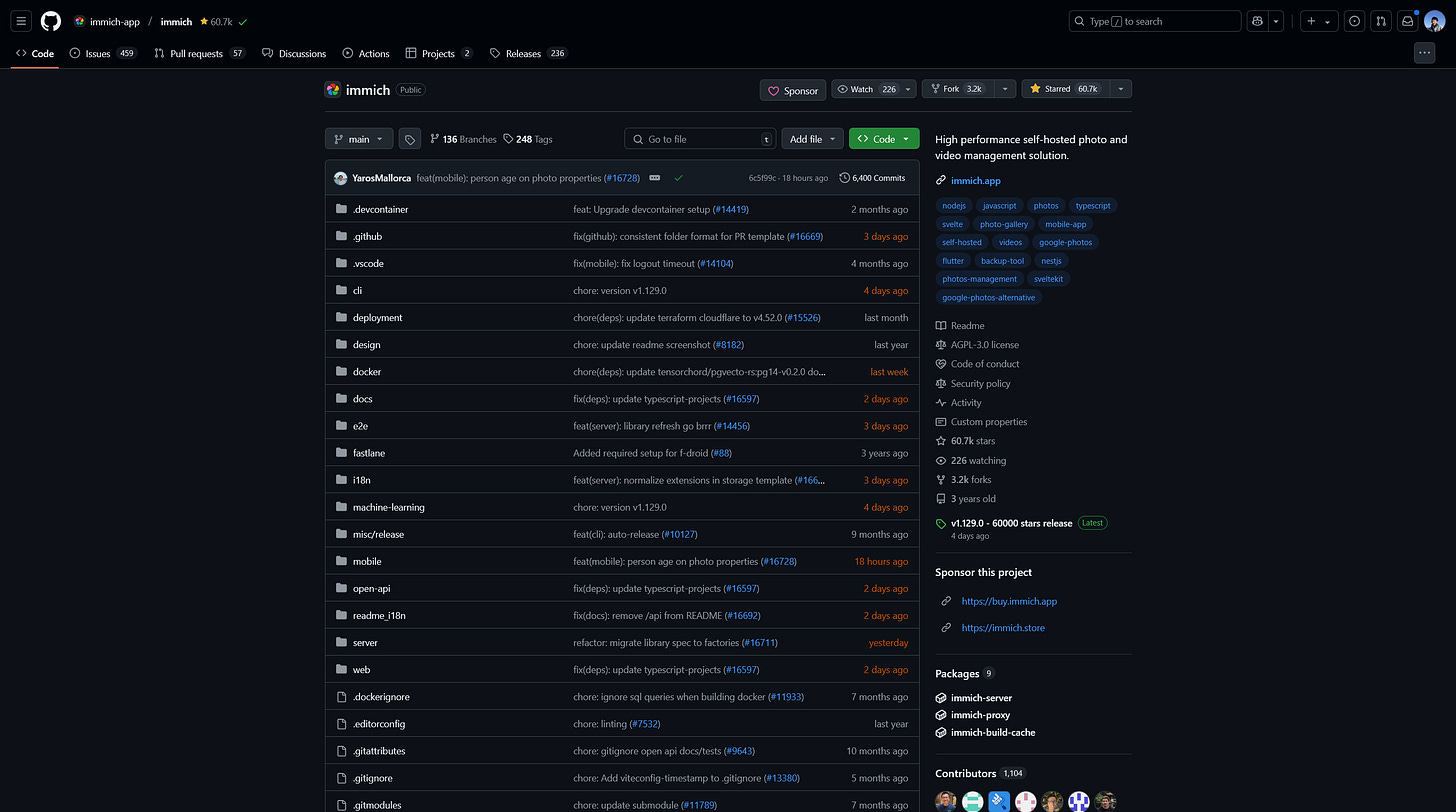Click the nodejs topic tag
Viewport: 1456px width, 812px height.
pos(954,206)
